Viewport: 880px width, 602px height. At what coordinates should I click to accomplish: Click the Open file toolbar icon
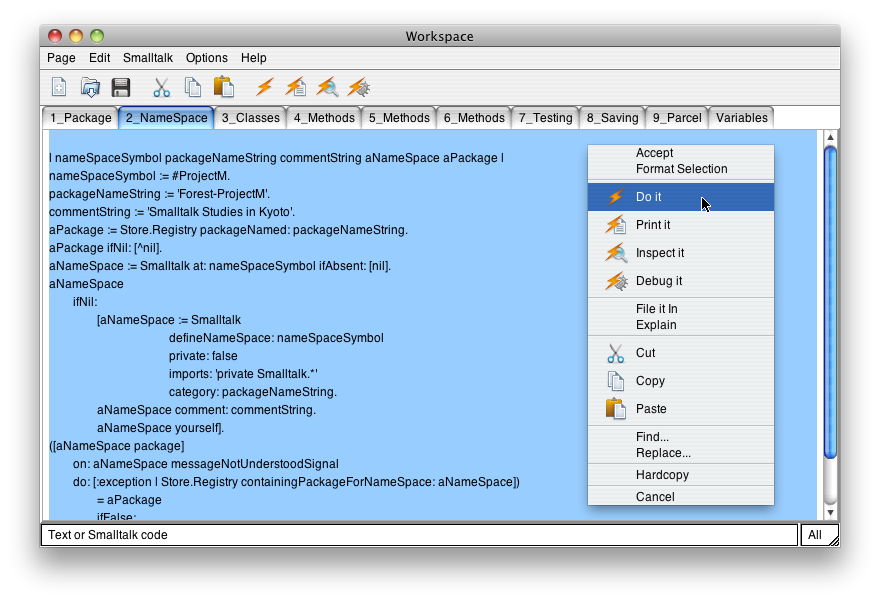click(x=90, y=87)
